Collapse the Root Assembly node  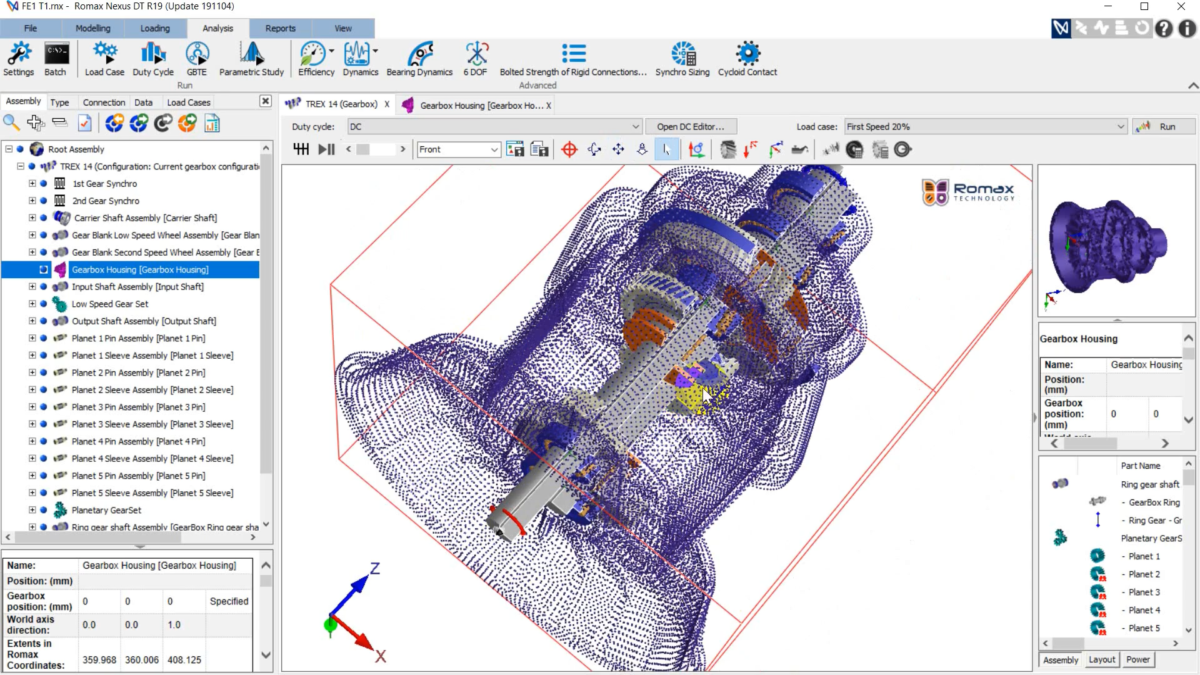point(8,149)
